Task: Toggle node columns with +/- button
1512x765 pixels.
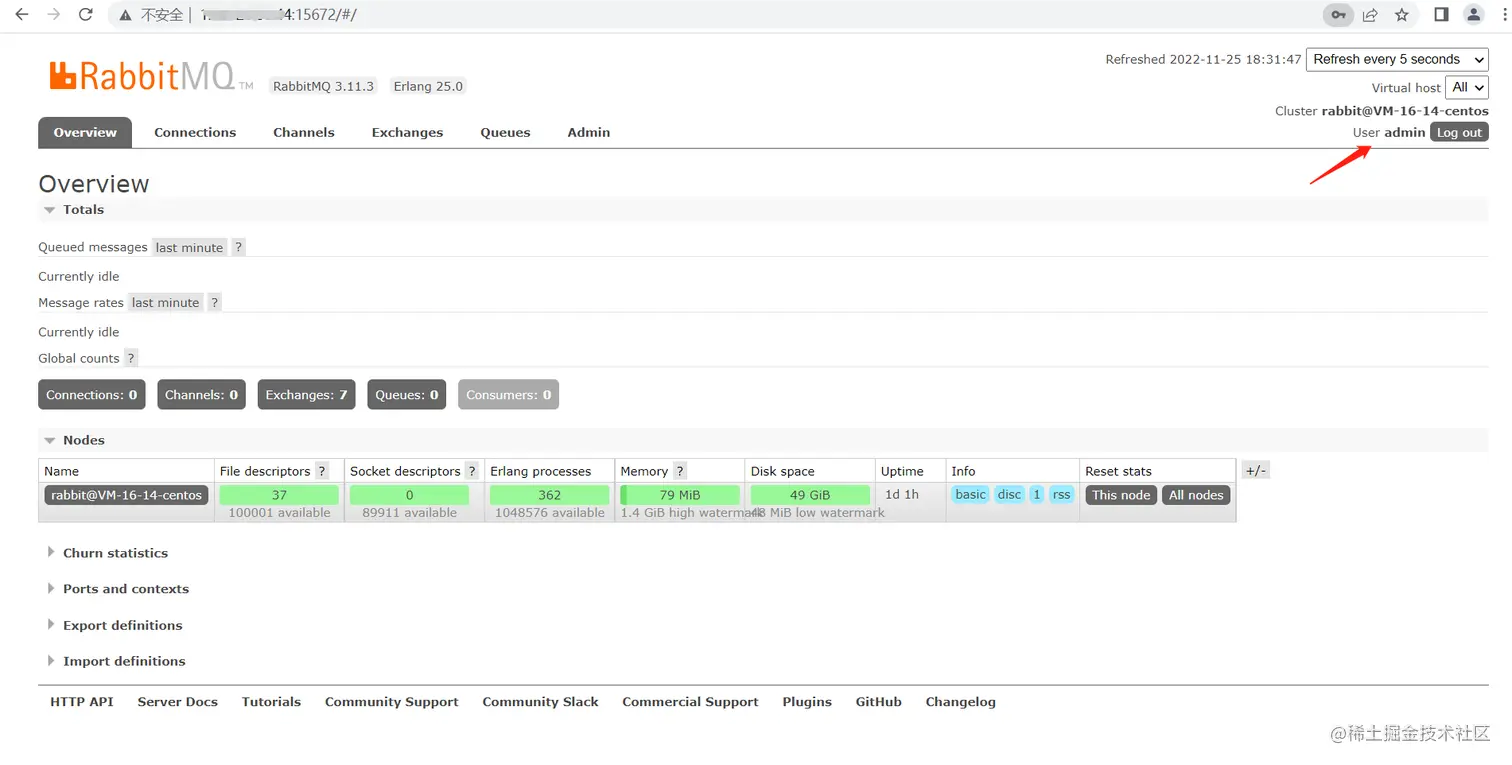Action: pos(1255,471)
